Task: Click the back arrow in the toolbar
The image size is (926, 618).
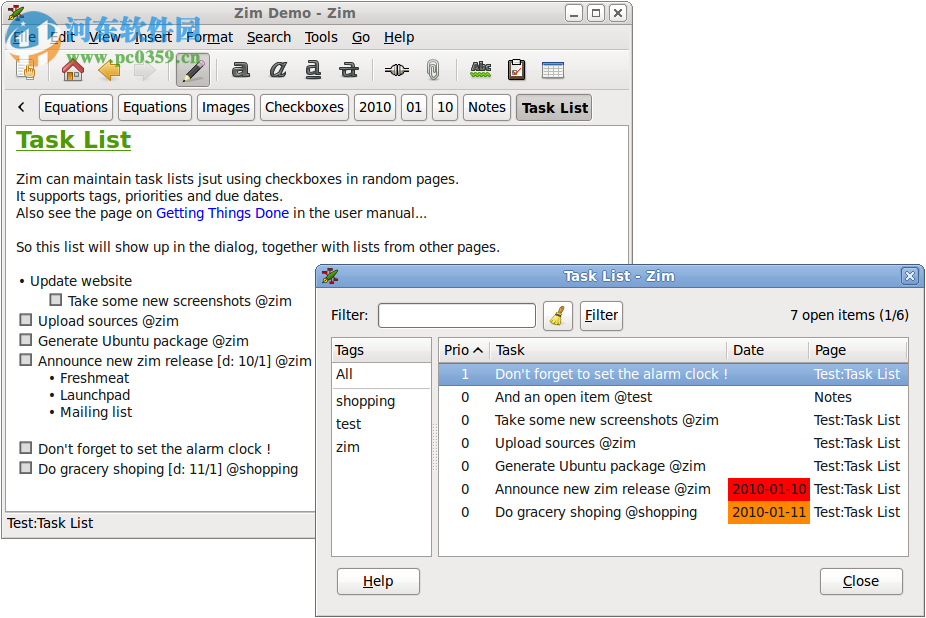Action: pyautogui.click(x=109, y=70)
